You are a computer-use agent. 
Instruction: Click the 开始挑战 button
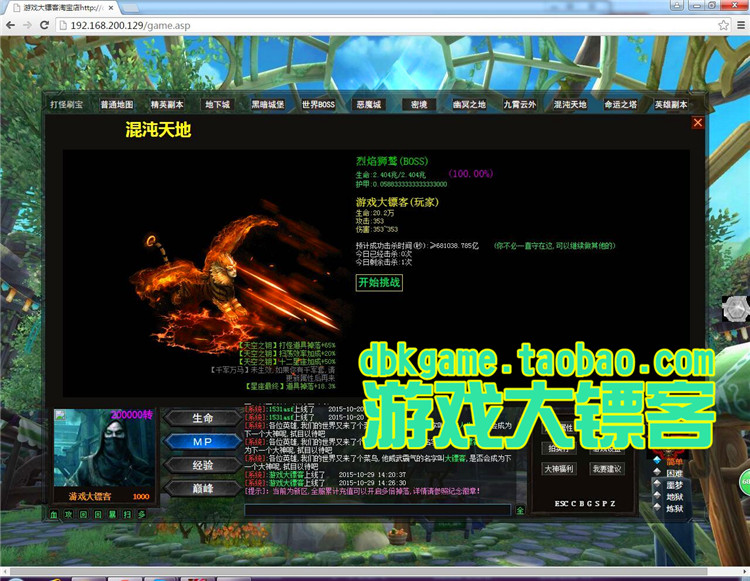click(379, 282)
